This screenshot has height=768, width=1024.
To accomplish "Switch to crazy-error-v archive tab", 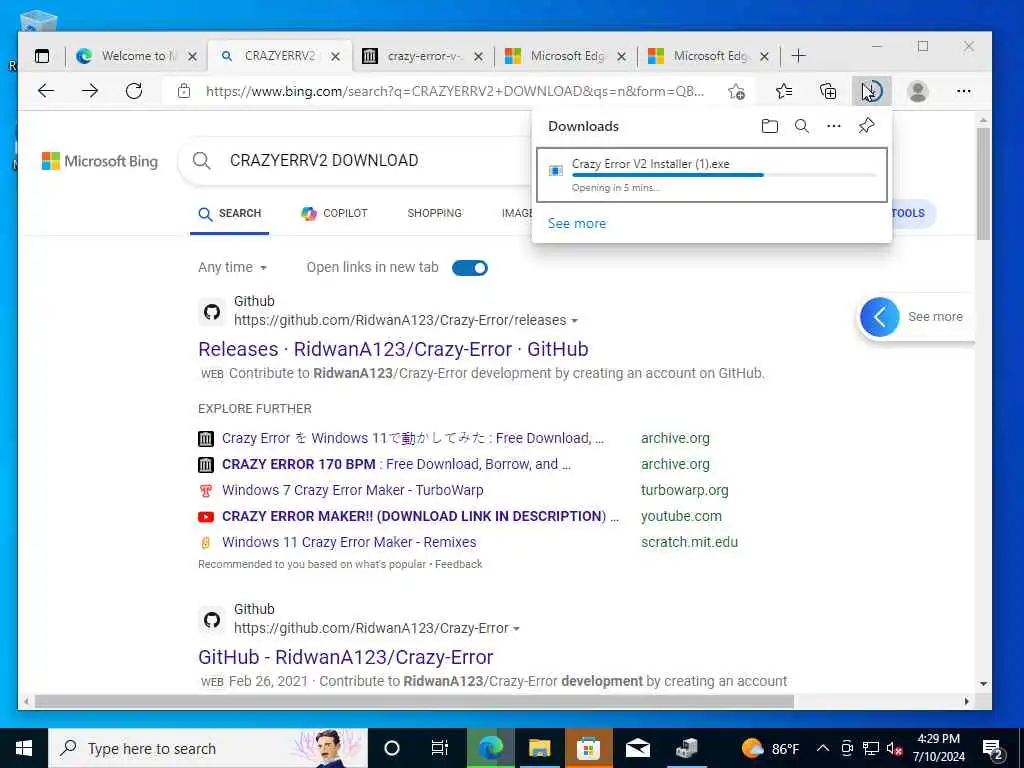I will pyautogui.click(x=423, y=56).
